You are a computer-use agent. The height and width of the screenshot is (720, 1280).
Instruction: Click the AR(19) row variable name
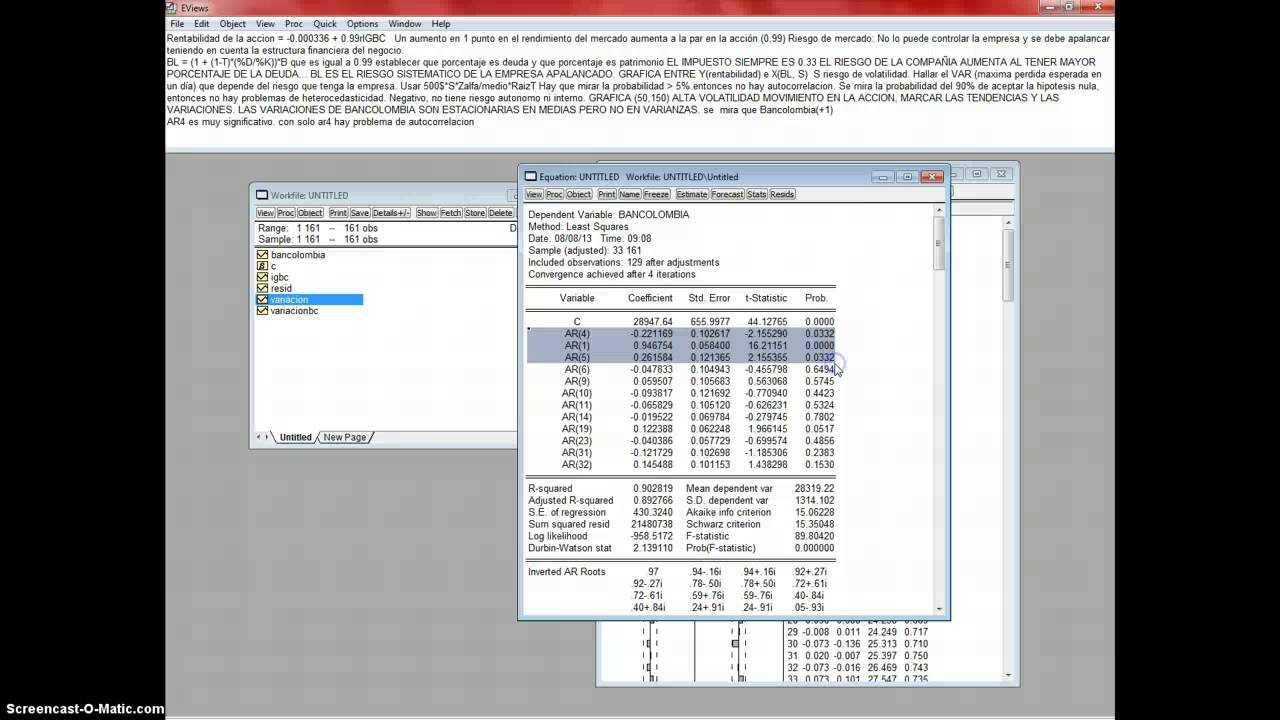tap(577, 429)
